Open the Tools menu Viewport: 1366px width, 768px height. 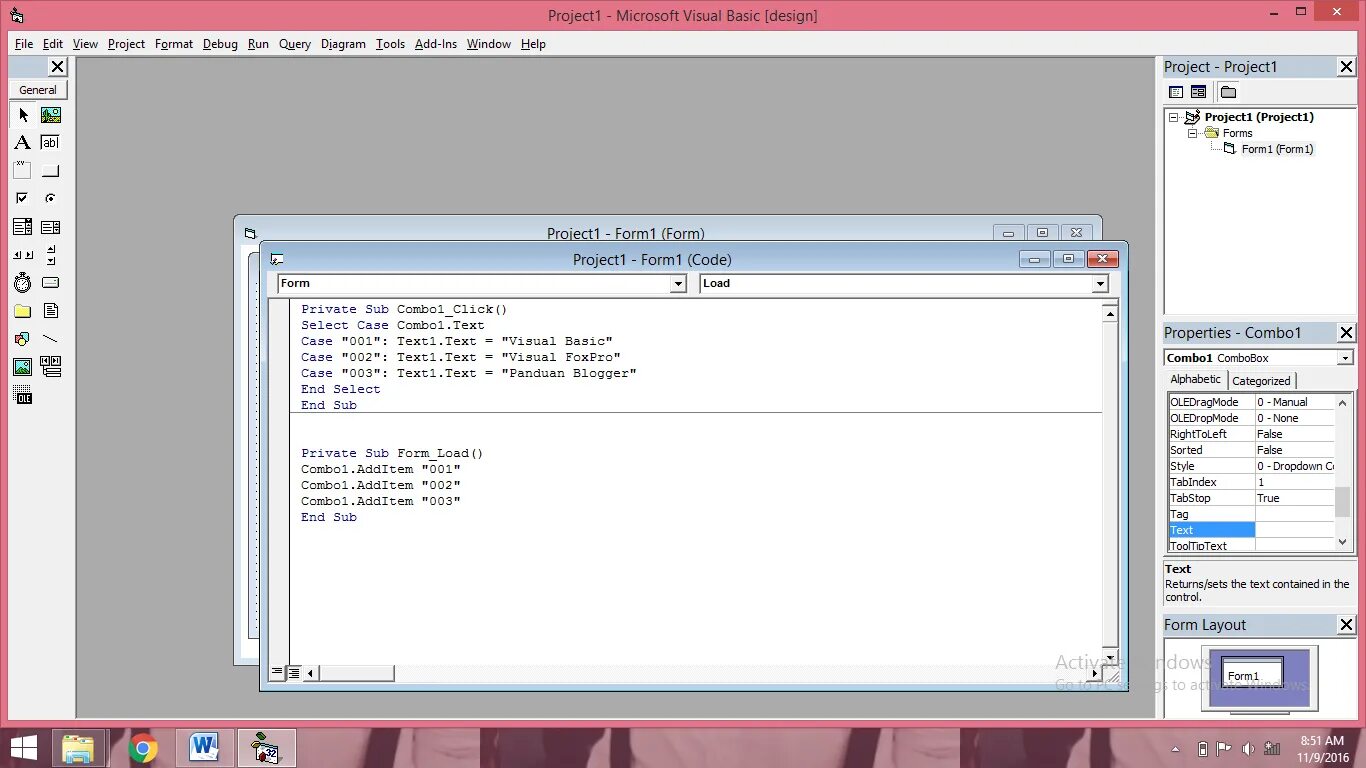click(x=390, y=44)
